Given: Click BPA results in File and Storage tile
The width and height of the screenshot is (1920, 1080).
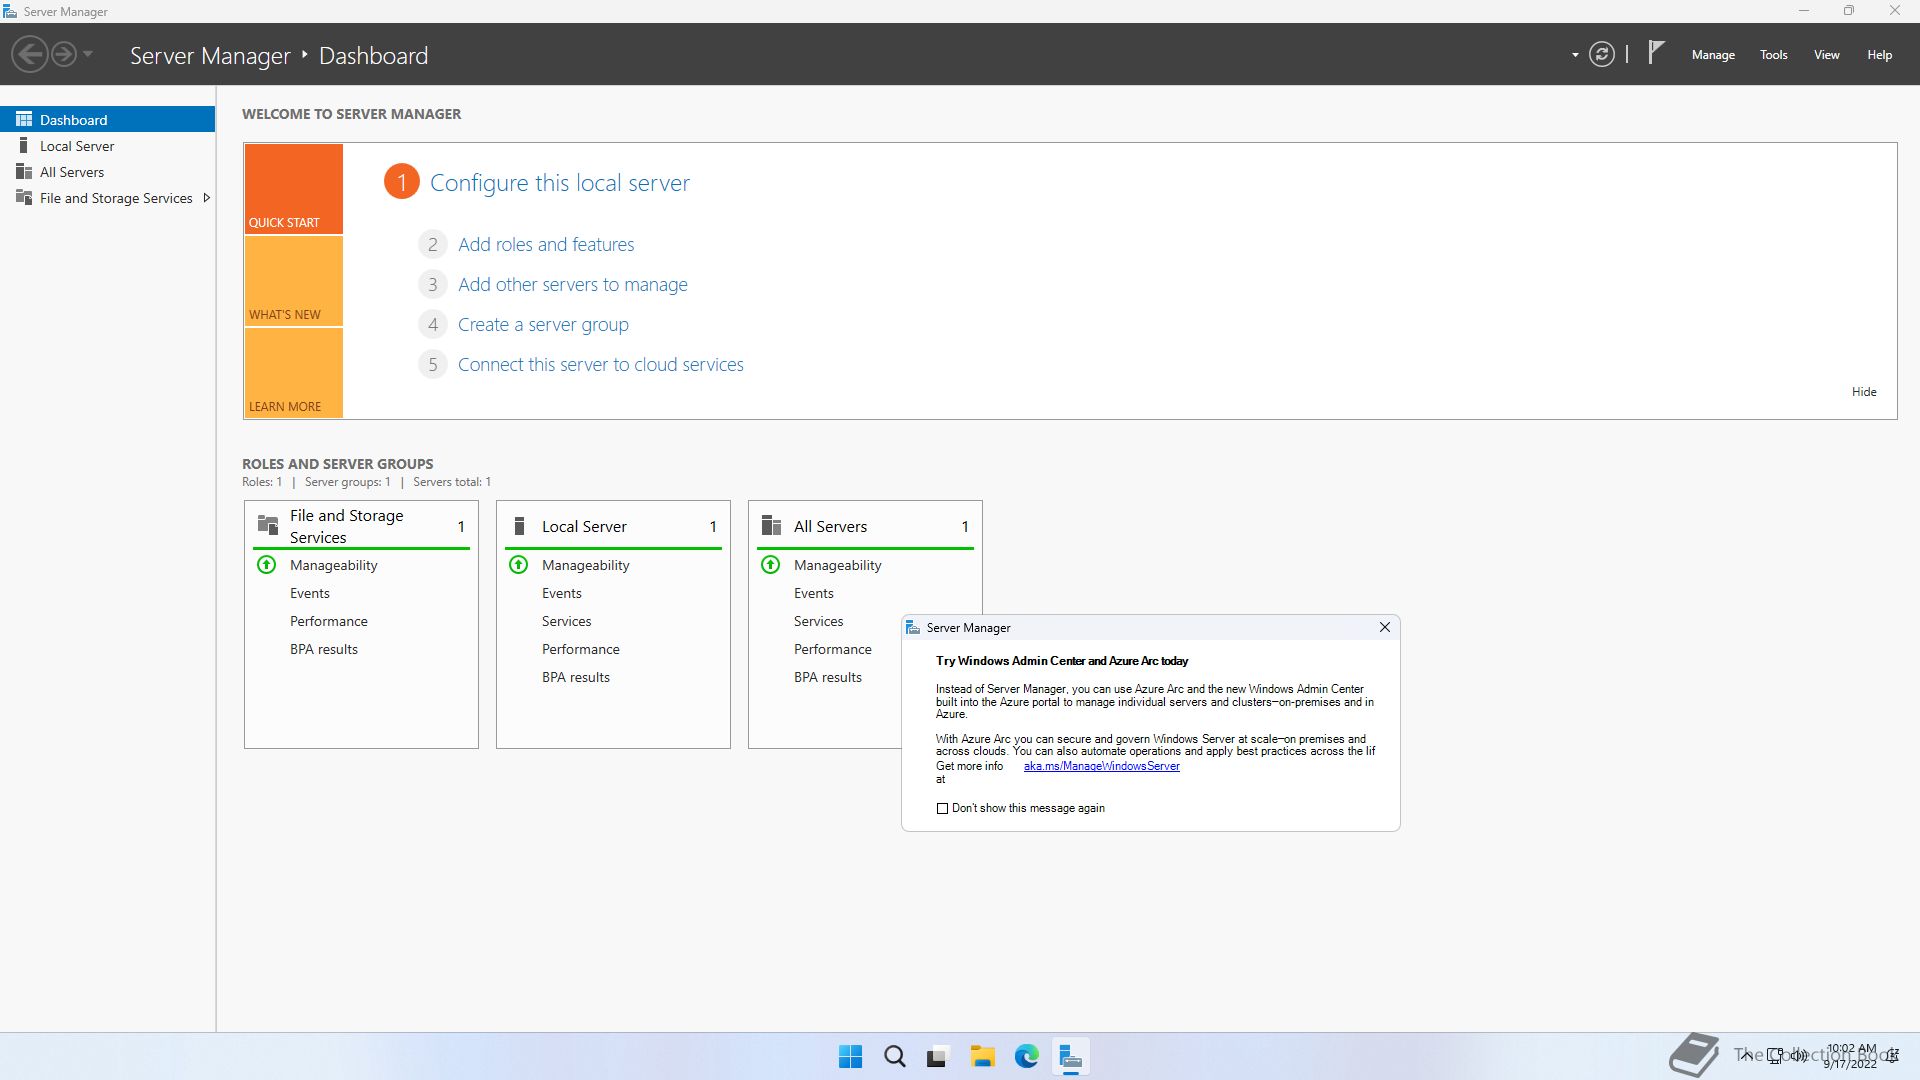Looking at the screenshot, I should pos(324,649).
